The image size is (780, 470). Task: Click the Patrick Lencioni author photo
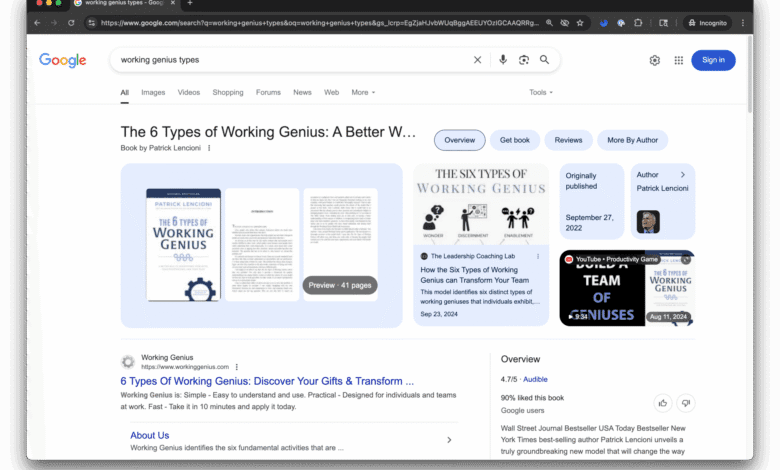(648, 222)
